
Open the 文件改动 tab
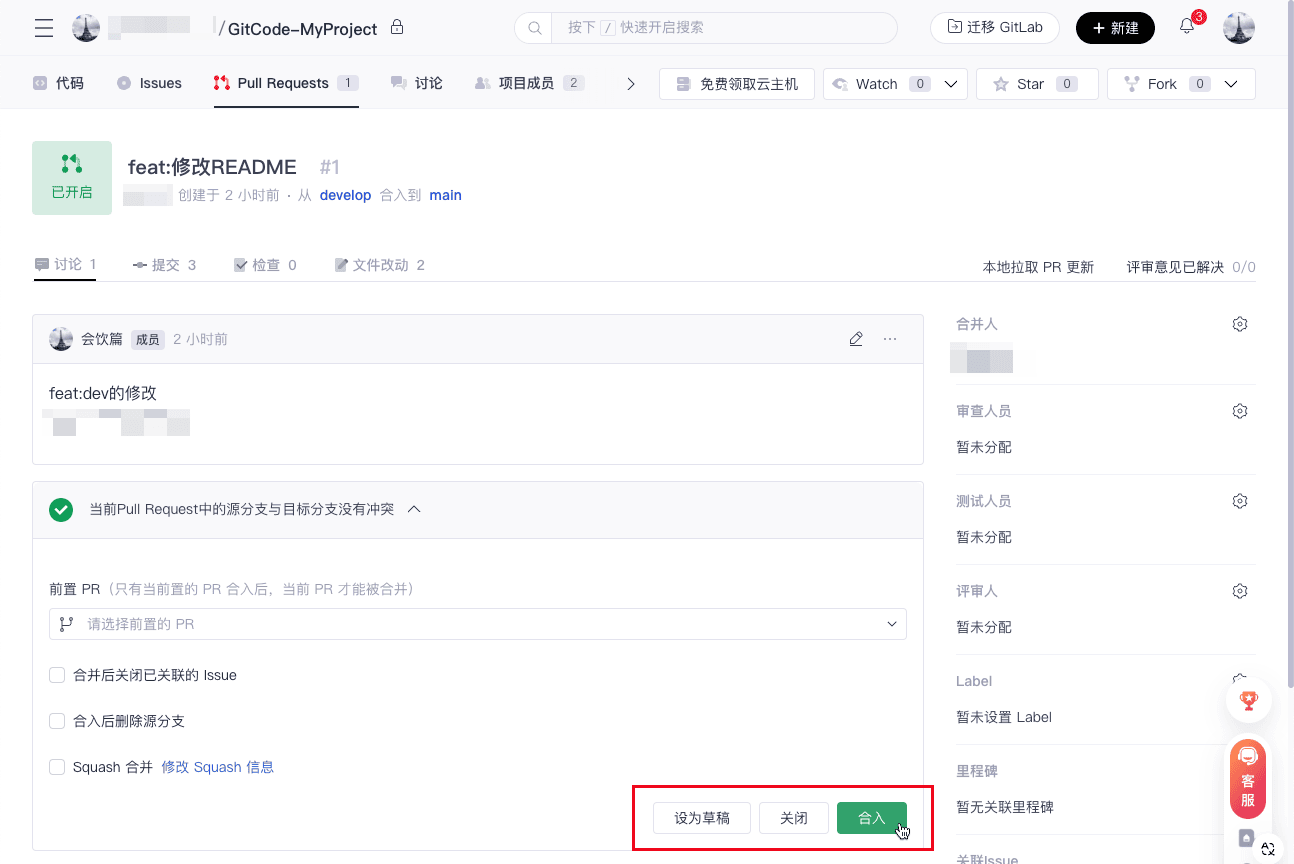tap(379, 265)
